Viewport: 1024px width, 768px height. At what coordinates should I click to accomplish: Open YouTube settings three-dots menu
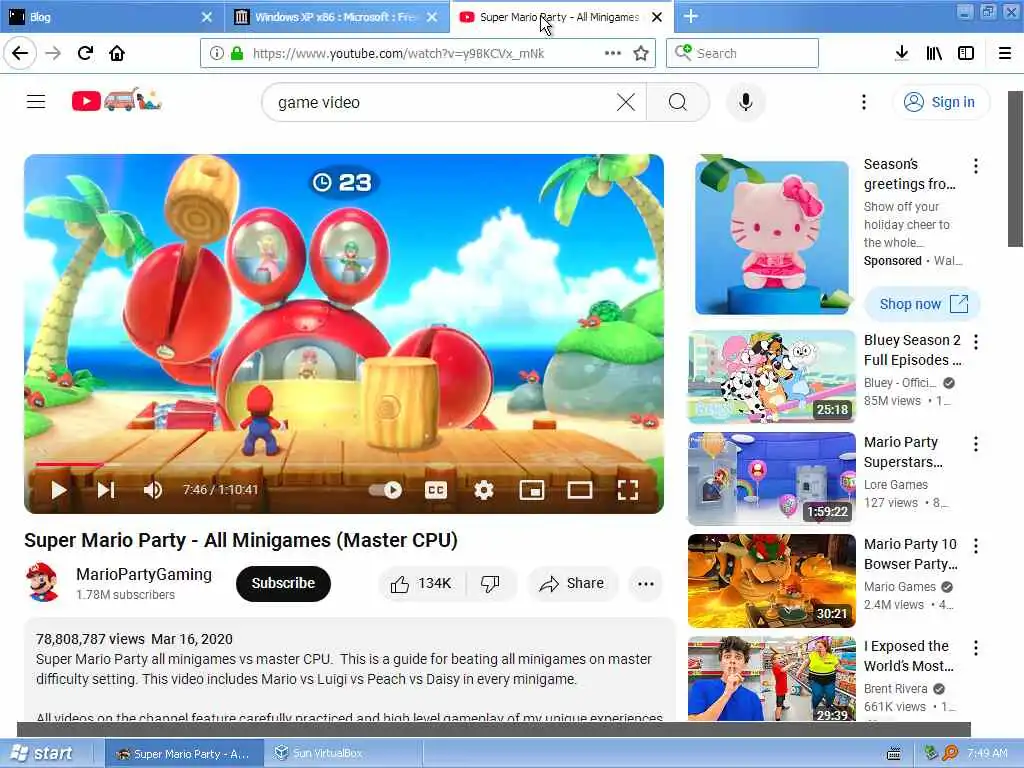coord(864,102)
